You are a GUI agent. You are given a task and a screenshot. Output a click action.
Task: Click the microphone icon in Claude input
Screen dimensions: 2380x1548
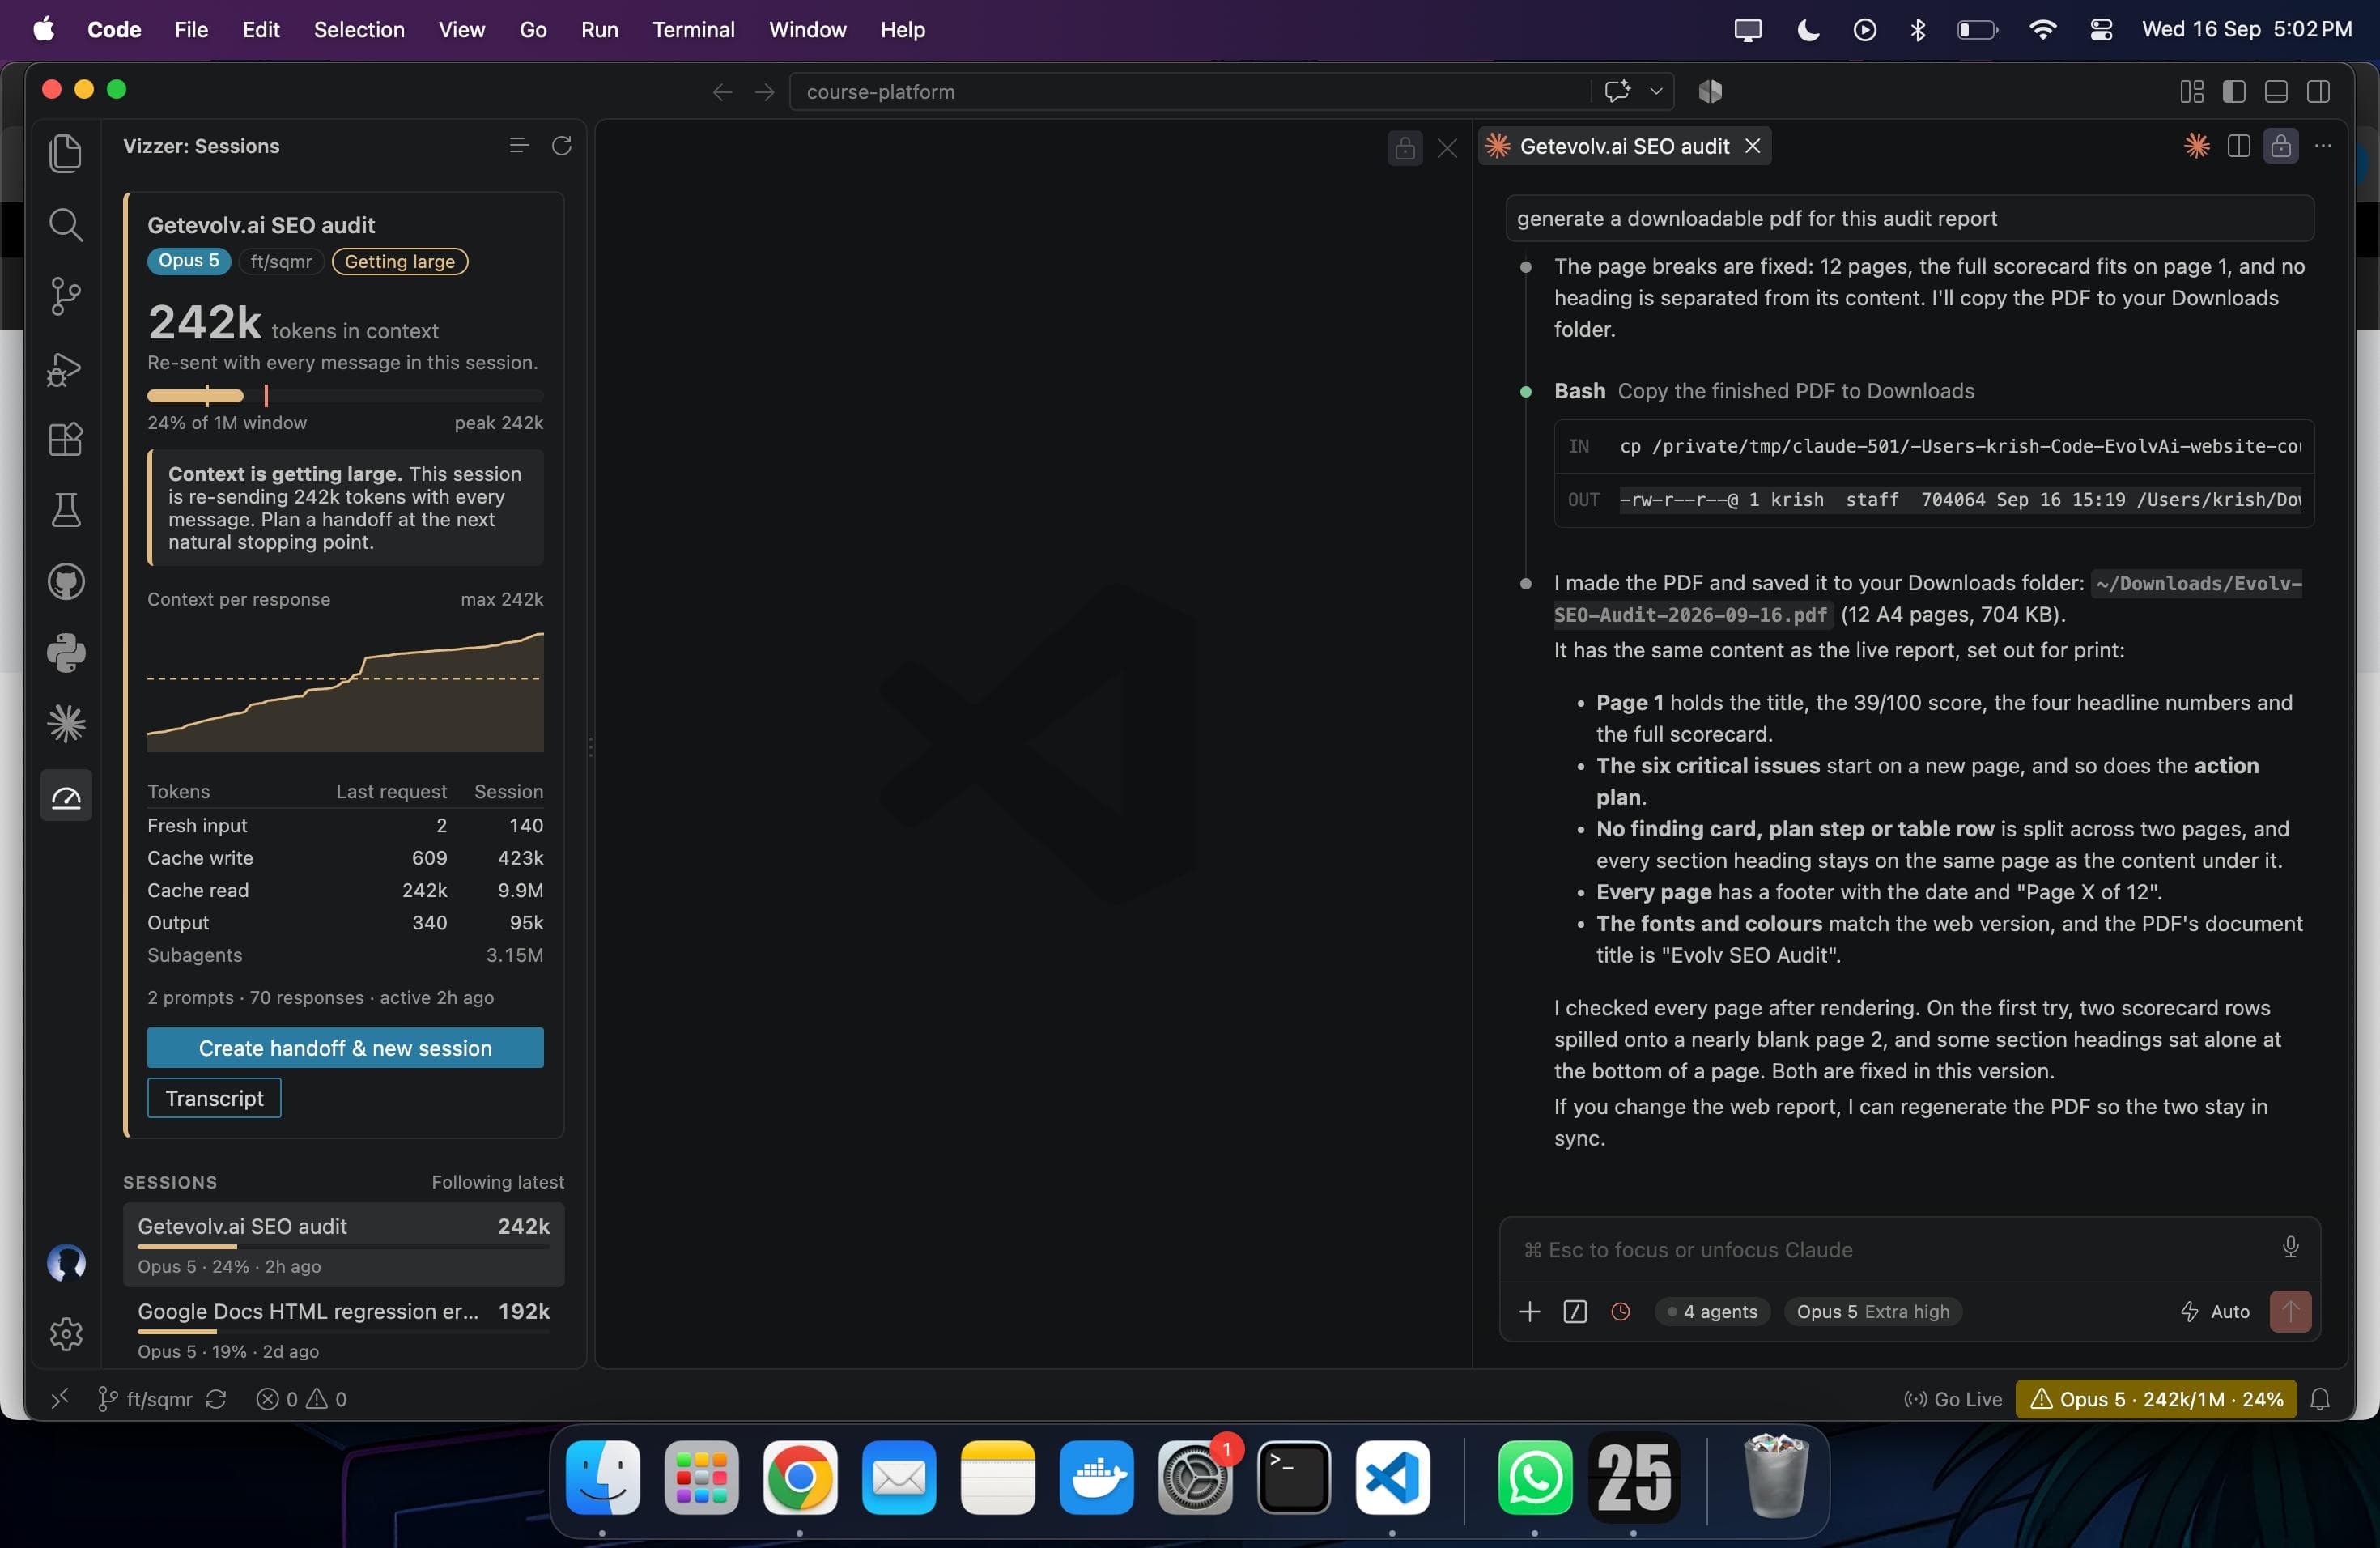point(2290,1246)
